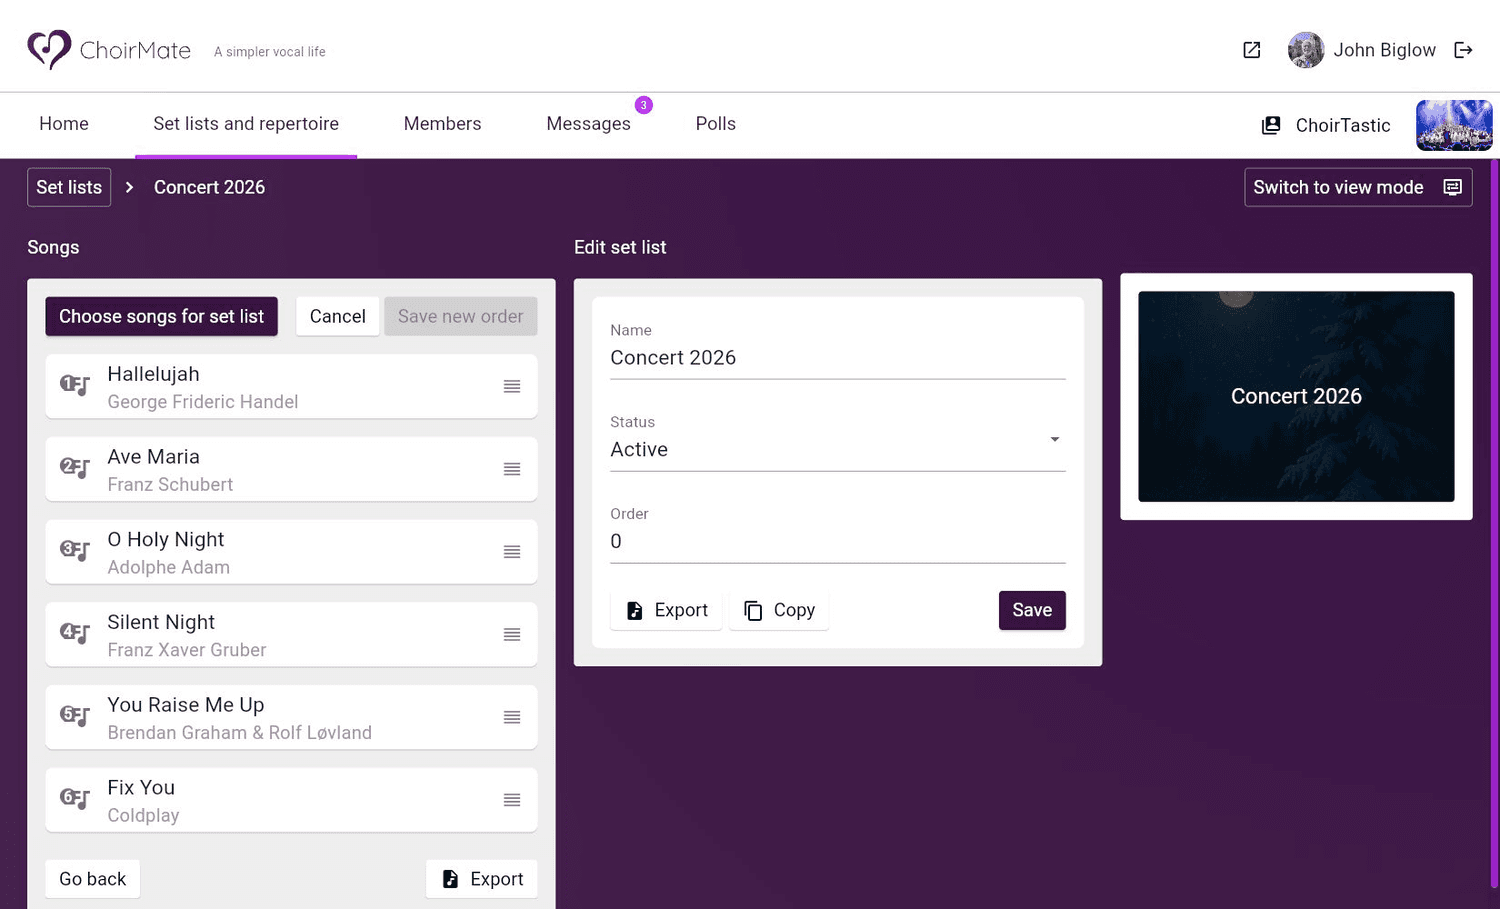Click the export file icon in Edit set list
Image resolution: width=1500 pixels, height=909 pixels.
point(634,611)
